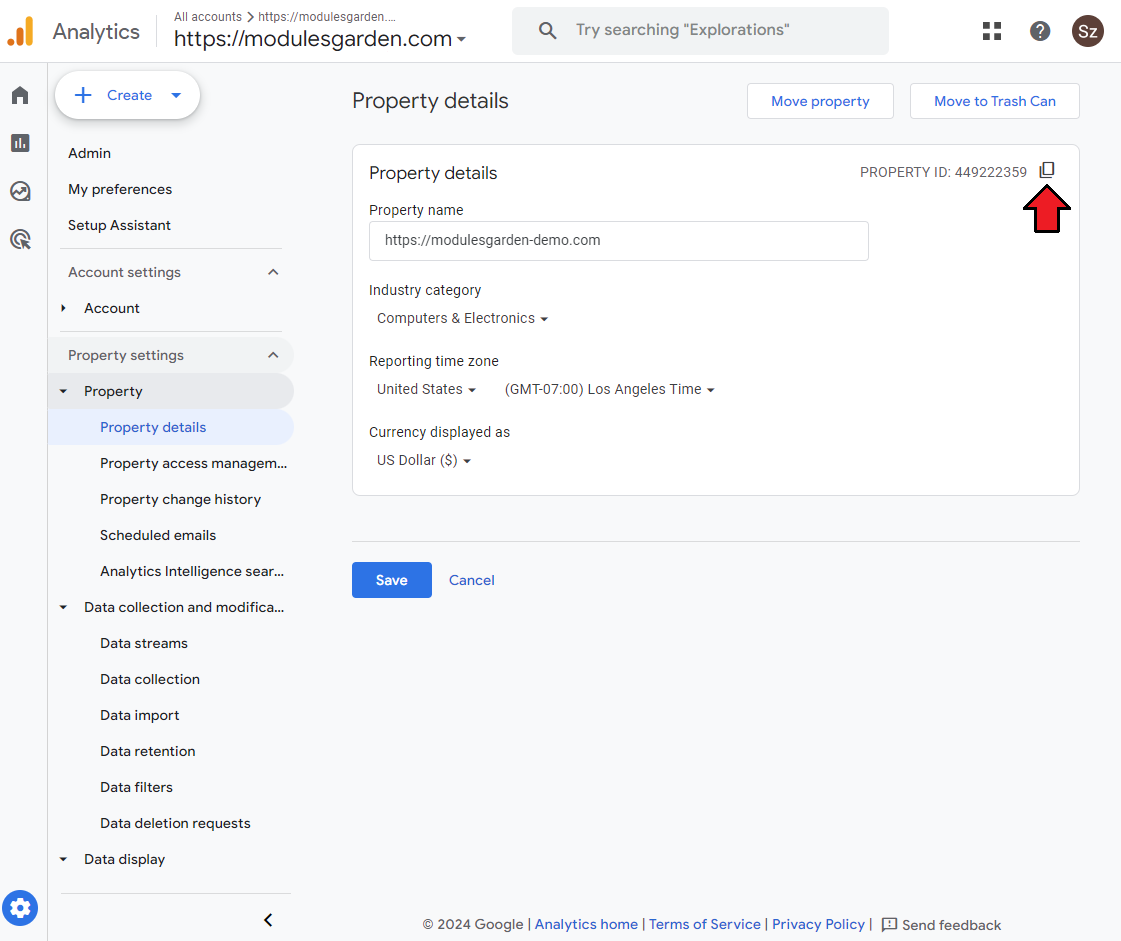This screenshot has width=1121, height=941.
Task: Open the Privacy Policy link
Action: (x=818, y=925)
